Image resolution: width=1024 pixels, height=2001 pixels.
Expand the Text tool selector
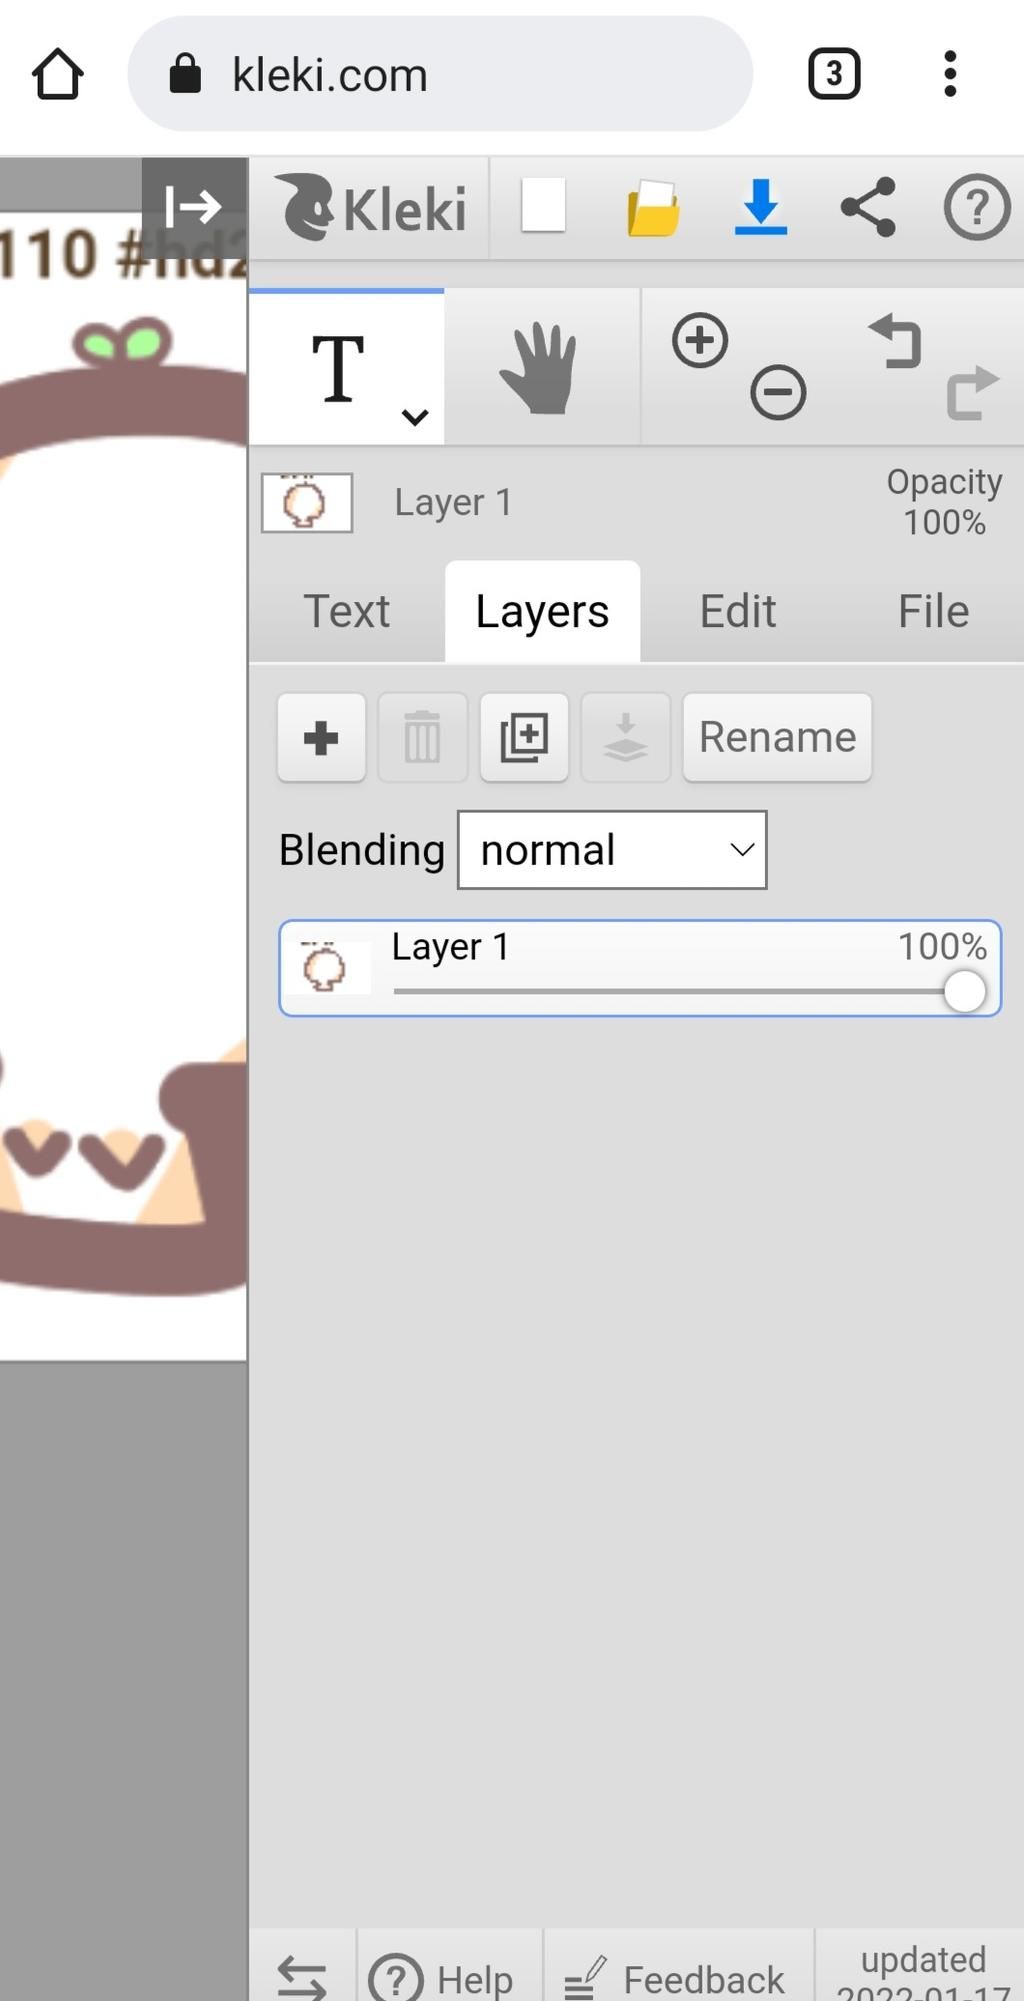point(414,416)
